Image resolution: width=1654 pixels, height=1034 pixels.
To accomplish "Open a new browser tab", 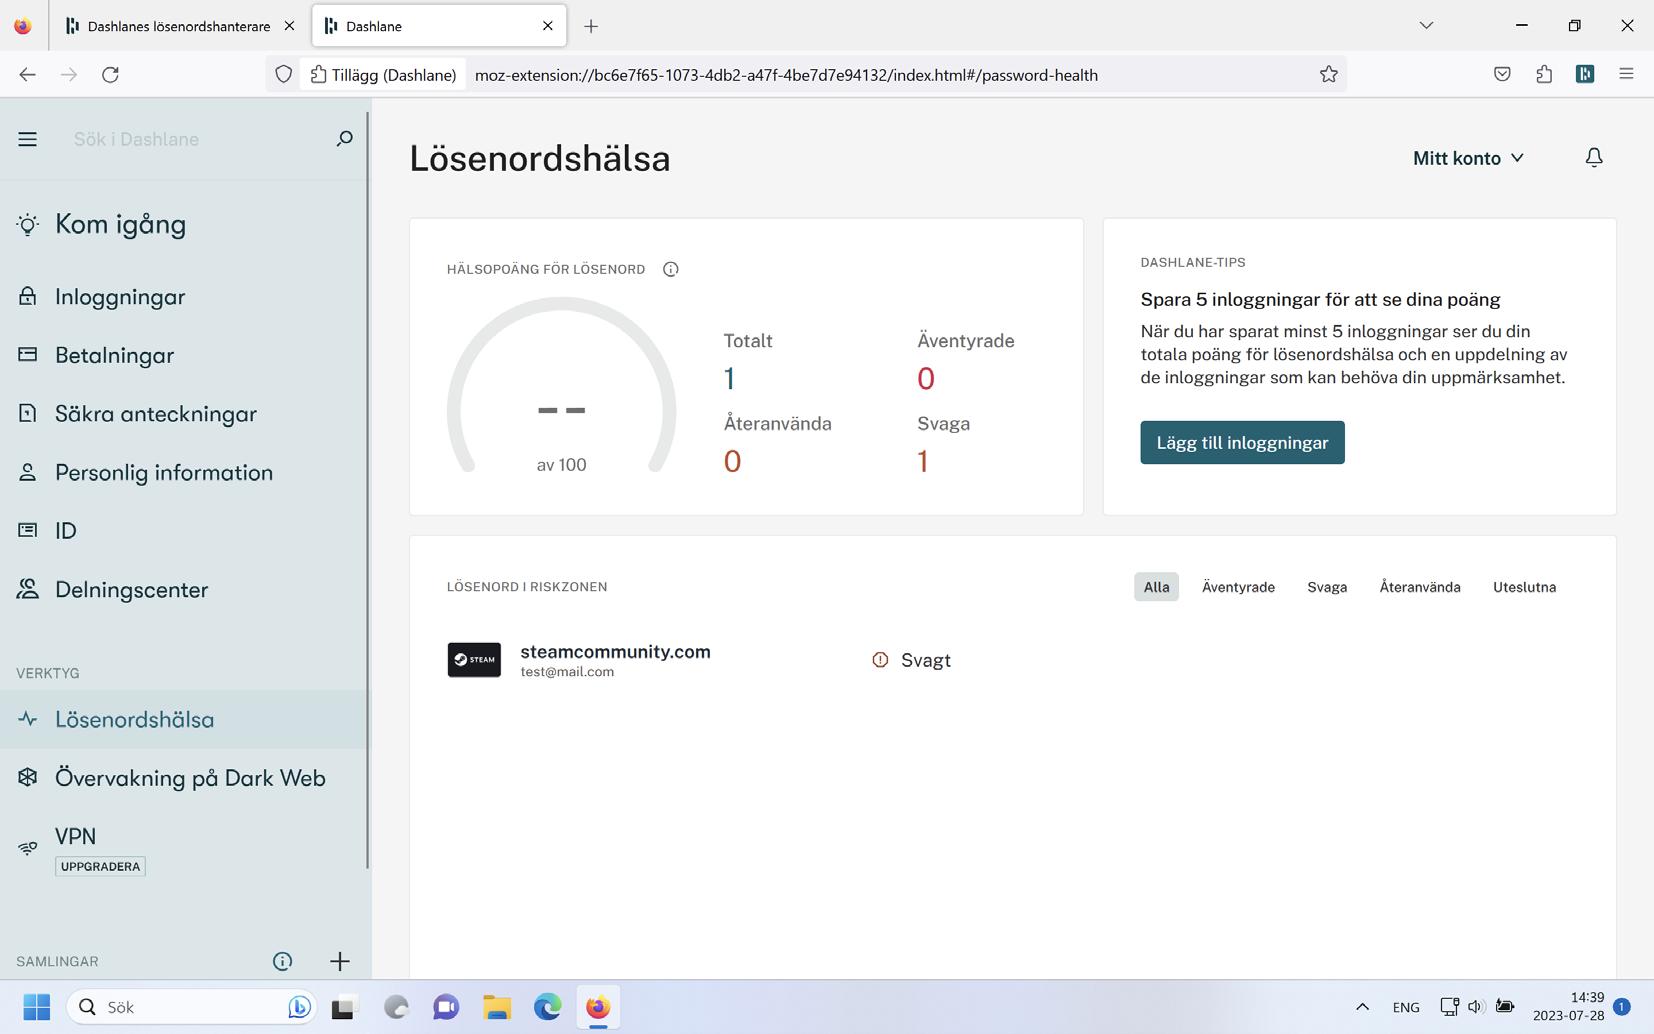I will click(x=591, y=26).
